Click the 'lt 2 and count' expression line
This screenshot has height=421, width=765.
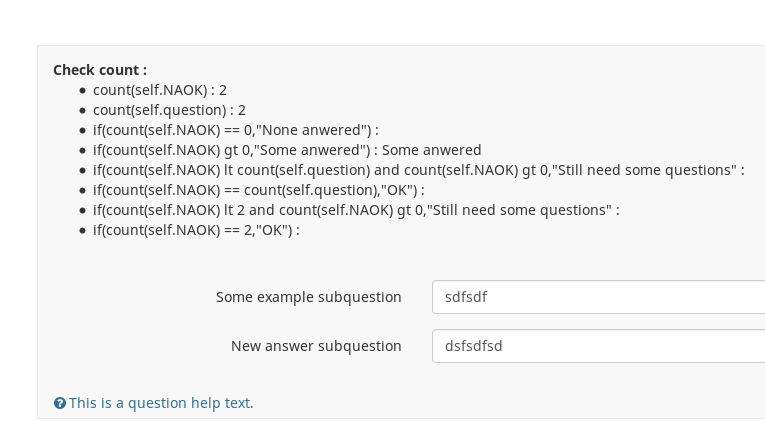[x=355, y=210]
